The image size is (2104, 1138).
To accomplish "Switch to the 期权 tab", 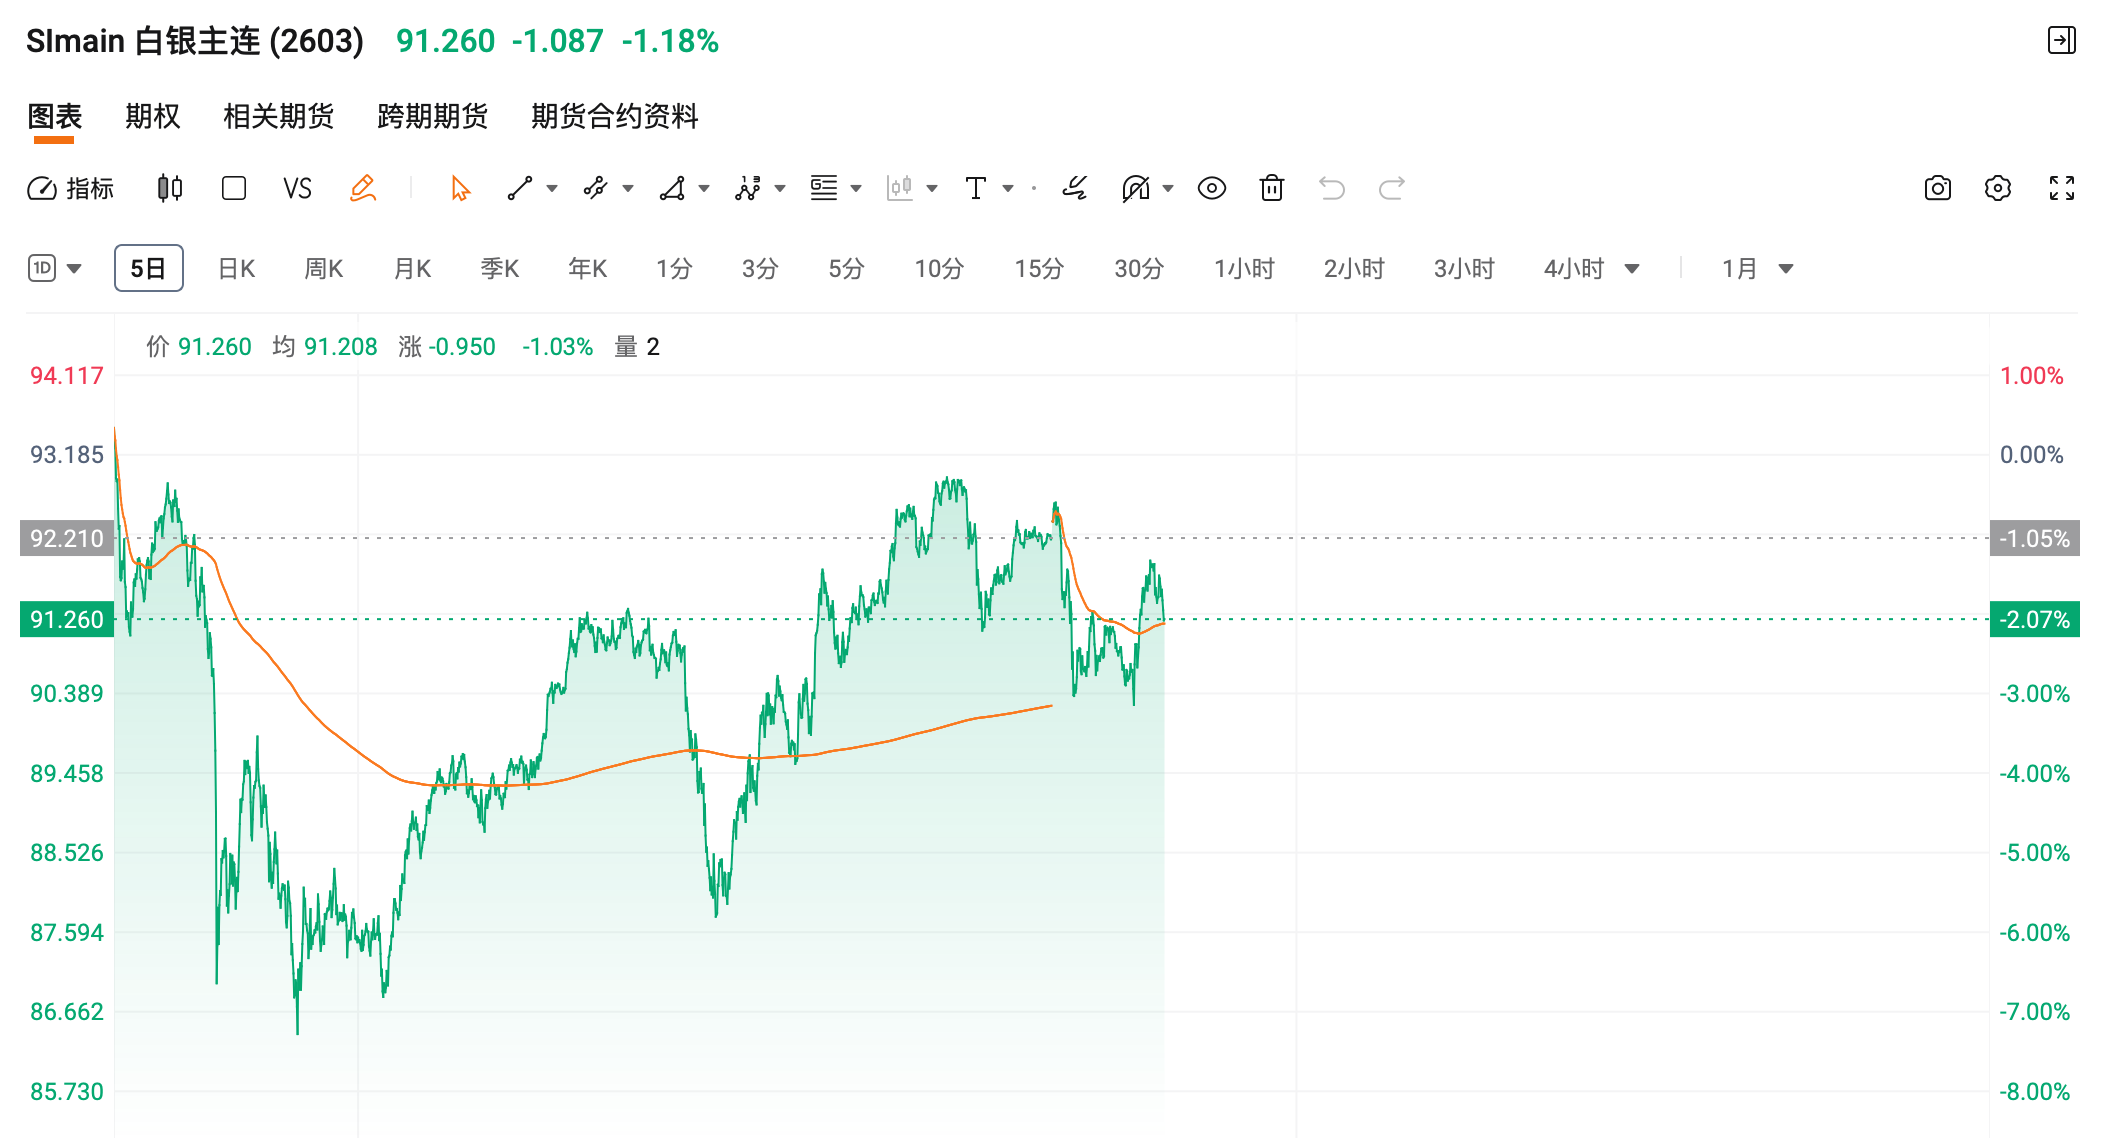I will pos(152,117).
